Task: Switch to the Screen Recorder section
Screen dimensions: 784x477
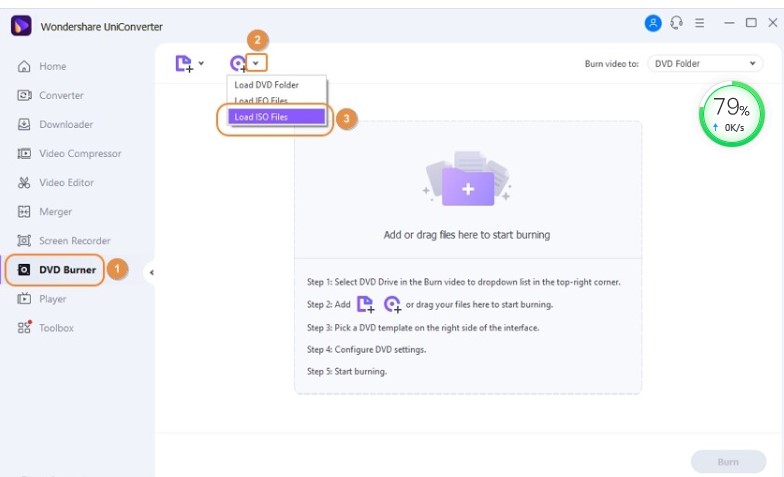Action: tap(74, 241)
